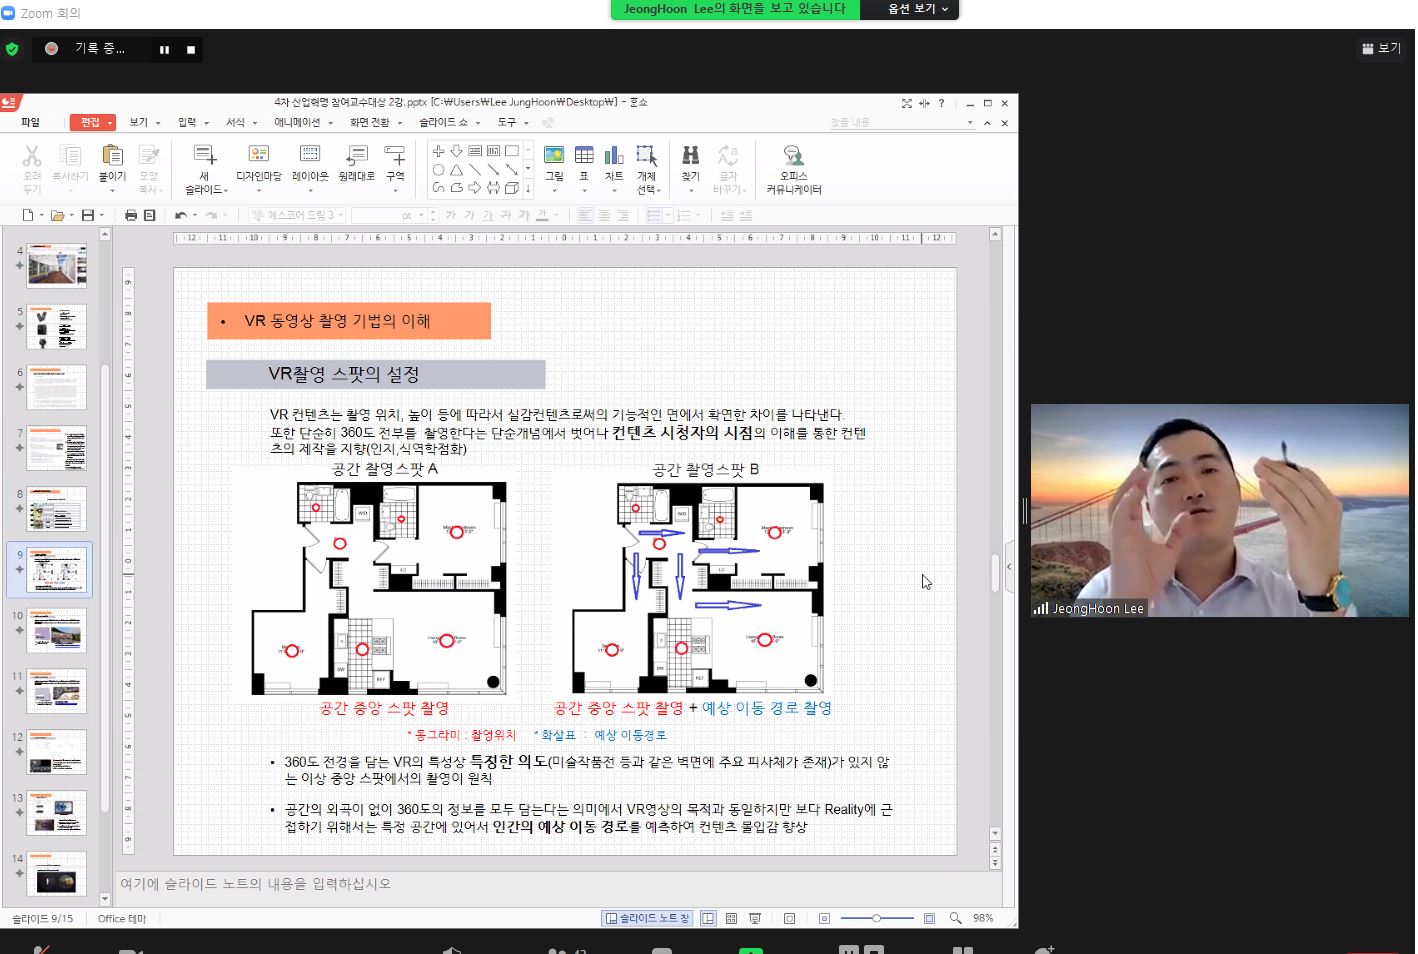Click the Zoom 보기 view button

pos(1381,48)
